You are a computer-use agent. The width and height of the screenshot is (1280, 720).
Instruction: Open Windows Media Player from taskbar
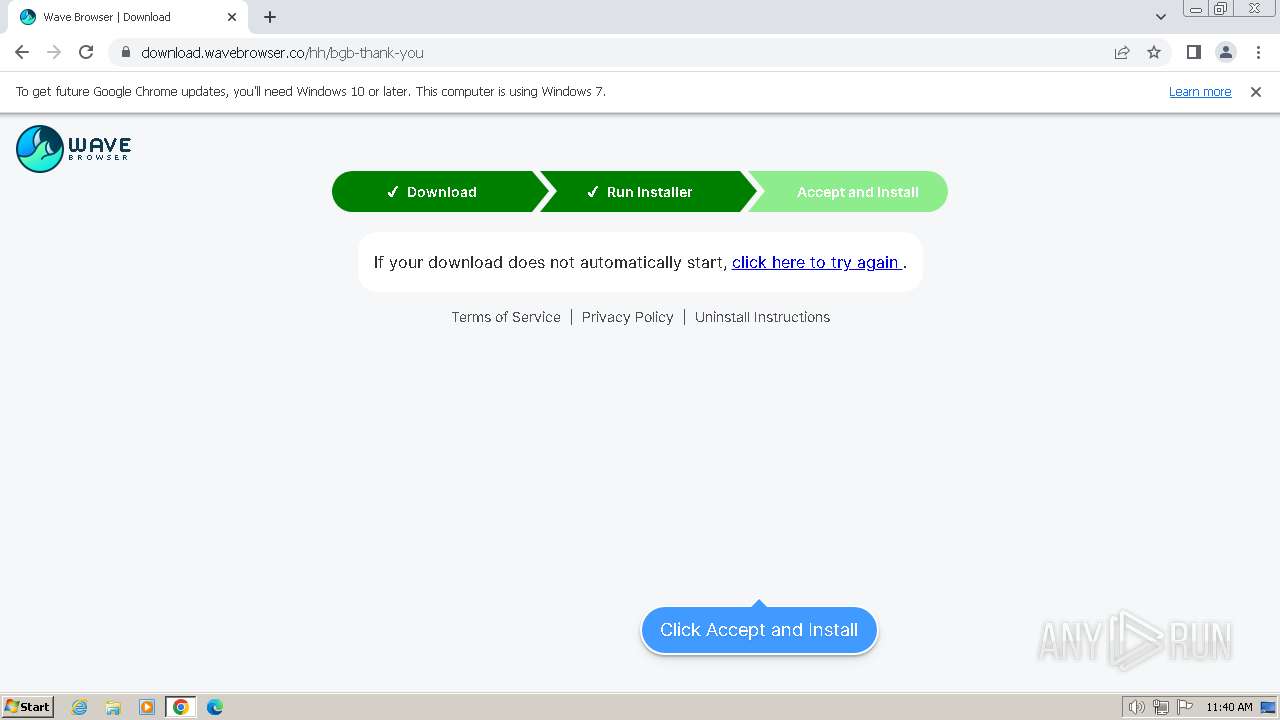(147, 707)
